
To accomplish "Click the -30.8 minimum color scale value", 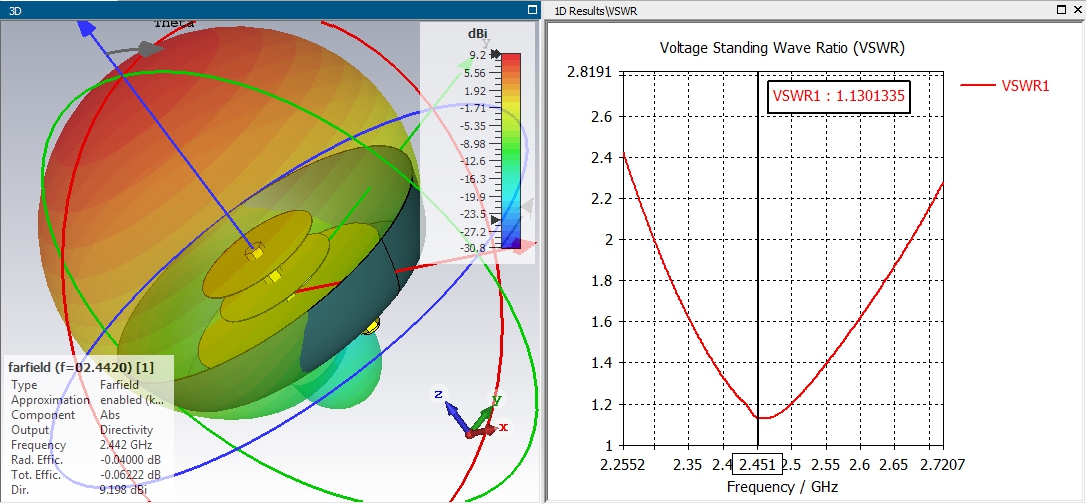I will click(474, 247).
